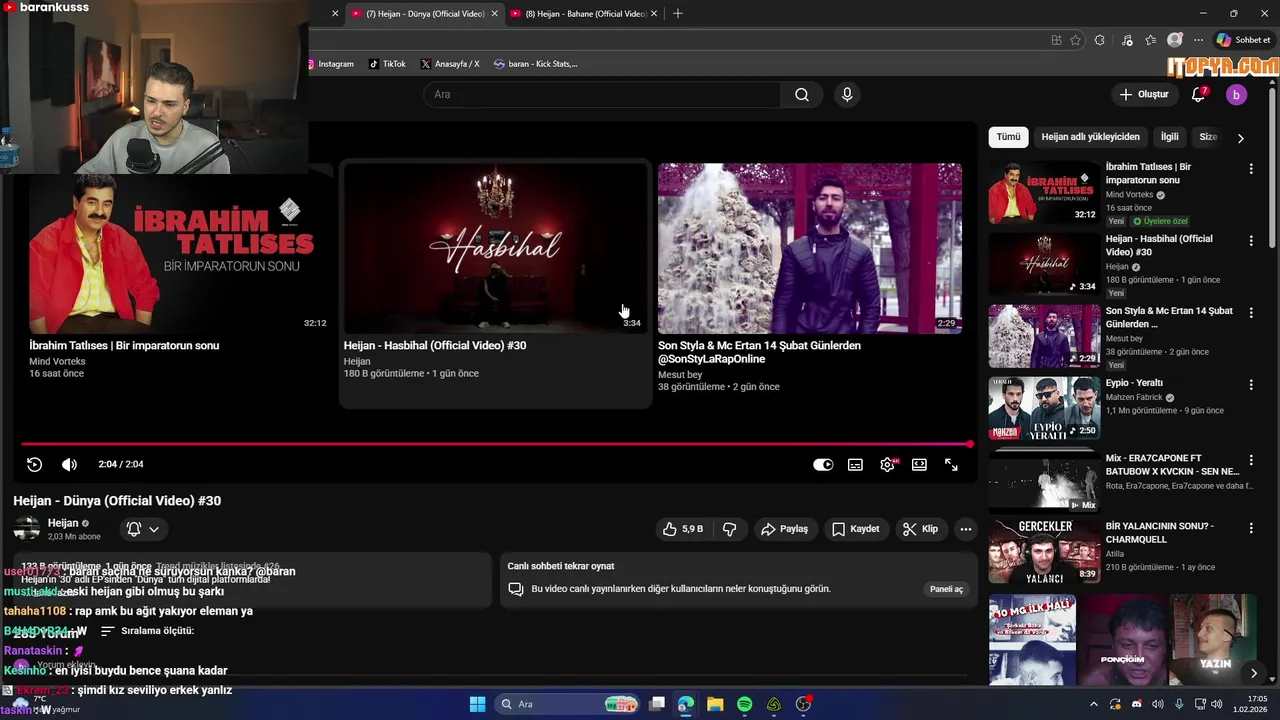
Task: Open options for sidebar İbrahim Tatlıses video
Action: point(1251,169)
